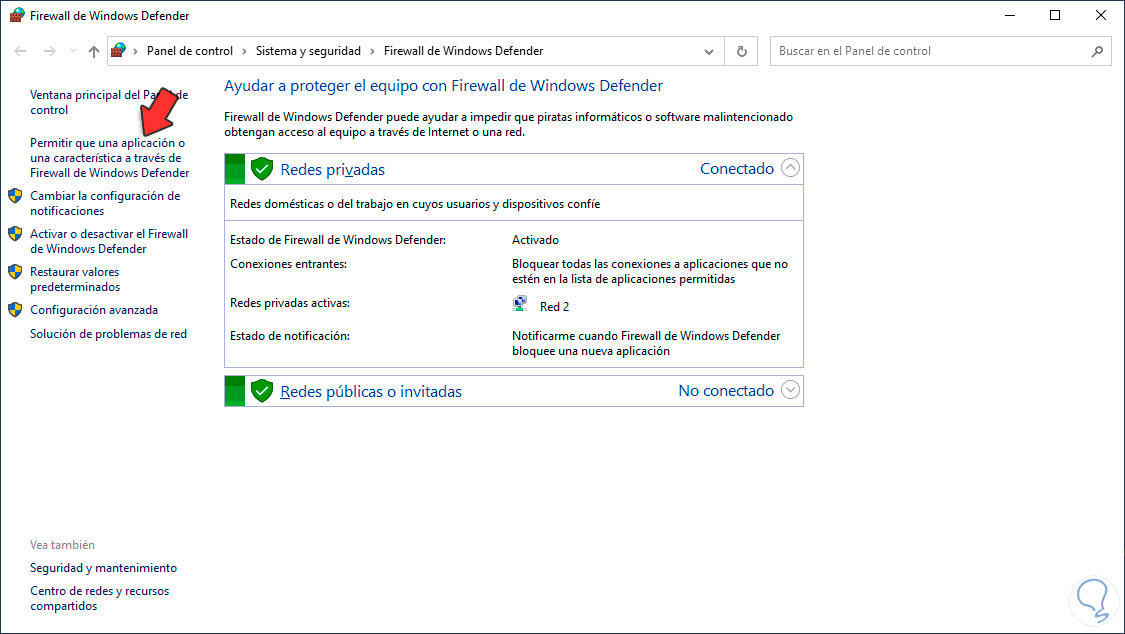Click green shield icon for Redes privadas
1125x634 pixels.
(262, 169)
